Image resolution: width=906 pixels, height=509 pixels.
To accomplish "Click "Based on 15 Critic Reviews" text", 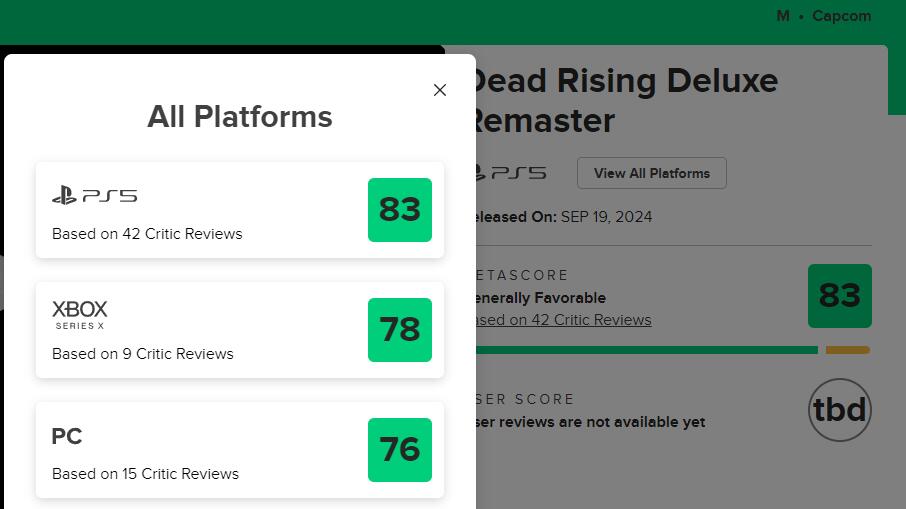I will pyautogui.click(x=146, y=474).
